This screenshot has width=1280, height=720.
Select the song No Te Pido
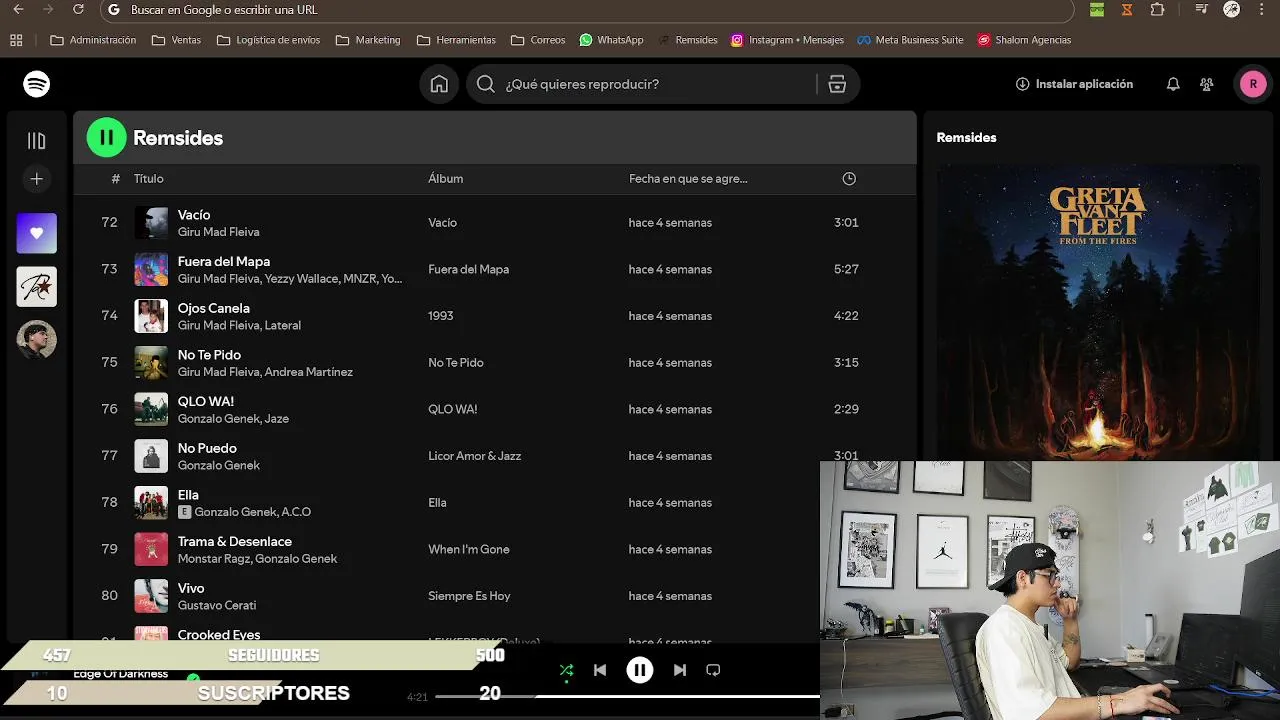[x=209, y=355]
